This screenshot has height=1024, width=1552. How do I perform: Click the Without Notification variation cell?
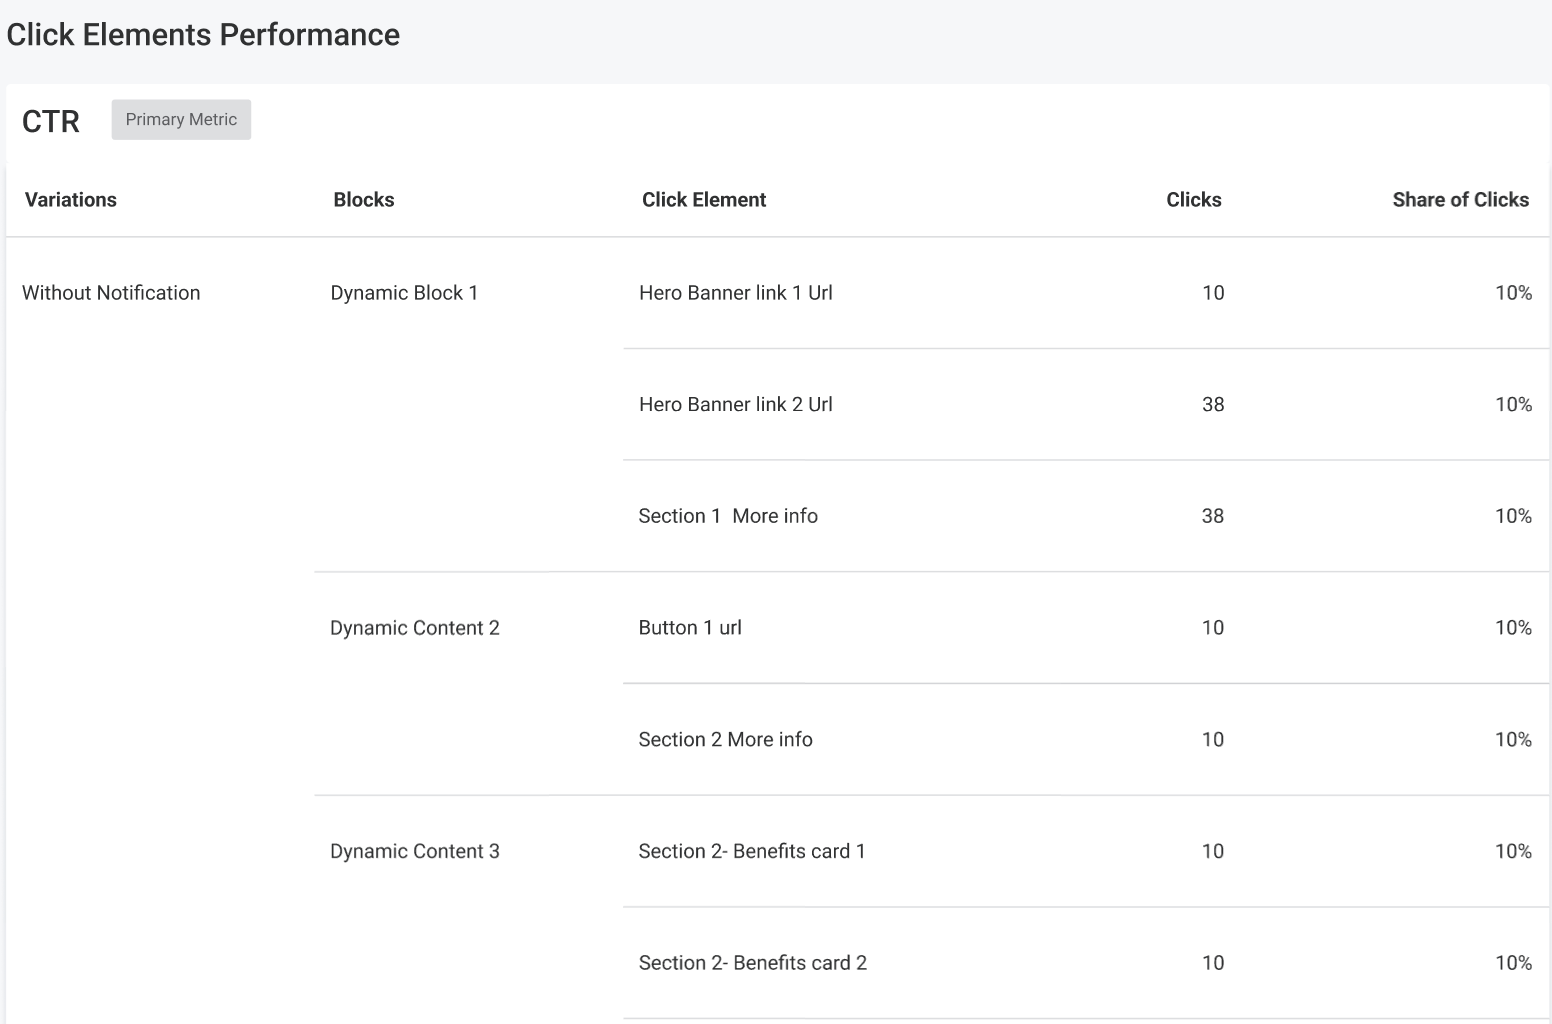pos(111,293)
